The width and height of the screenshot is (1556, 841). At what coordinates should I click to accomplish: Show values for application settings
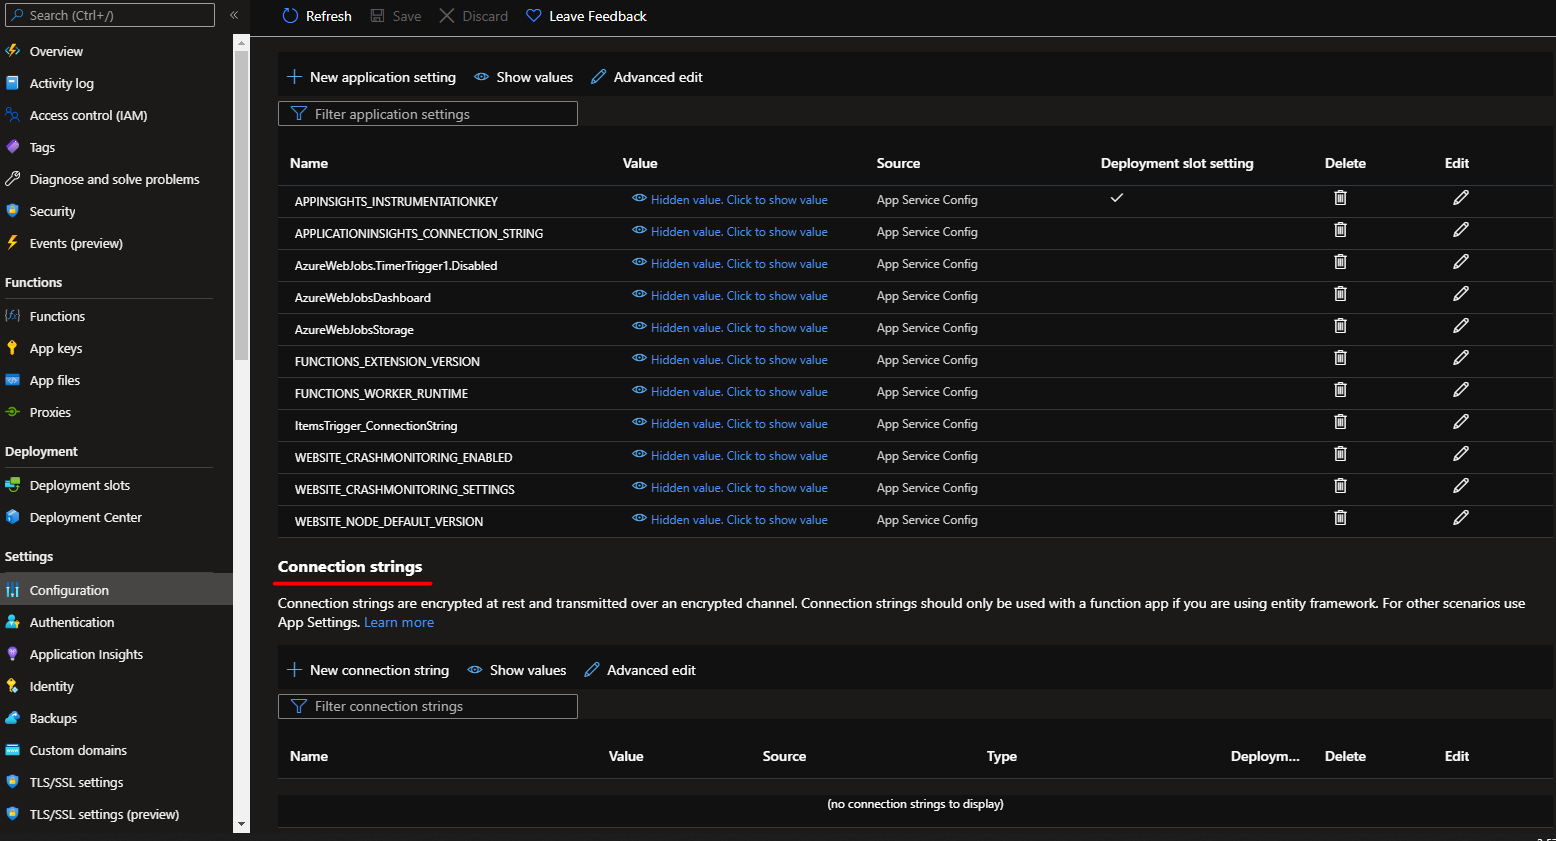[524, 77]
